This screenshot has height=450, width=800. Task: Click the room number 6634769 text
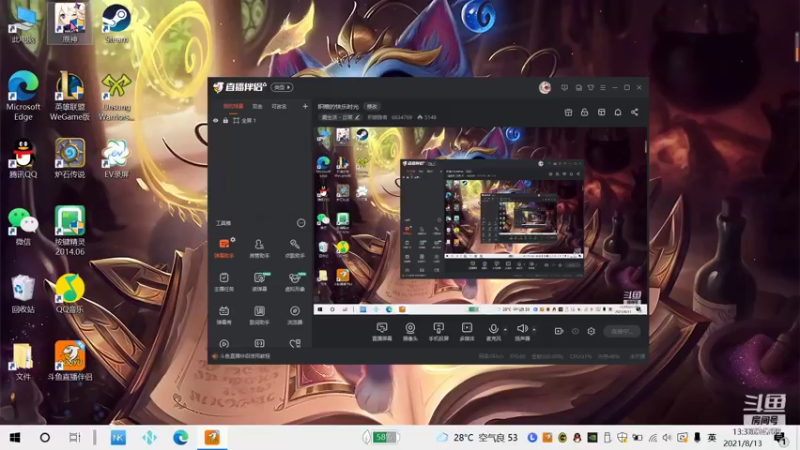point(402,117)
